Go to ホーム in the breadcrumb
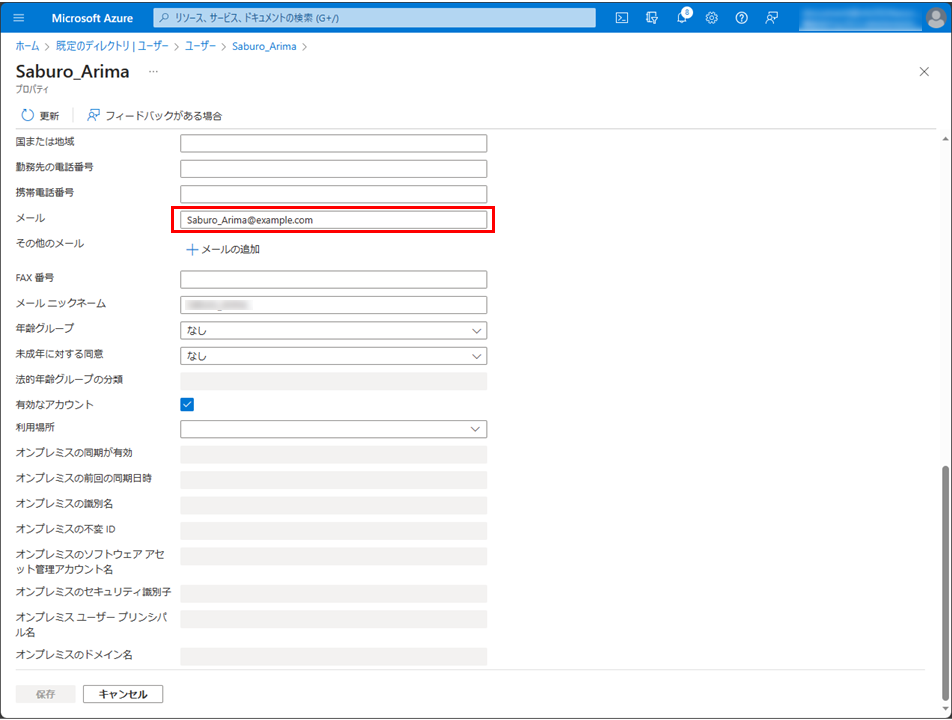The height and width of the screenshot is (720, 952). [x=28, y=46]
